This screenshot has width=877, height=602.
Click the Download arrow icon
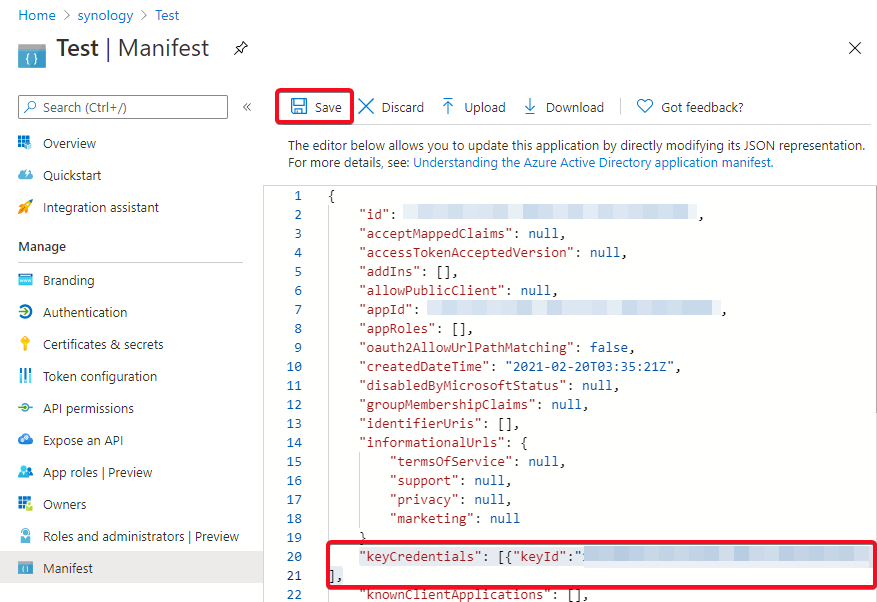coord(530,106)
